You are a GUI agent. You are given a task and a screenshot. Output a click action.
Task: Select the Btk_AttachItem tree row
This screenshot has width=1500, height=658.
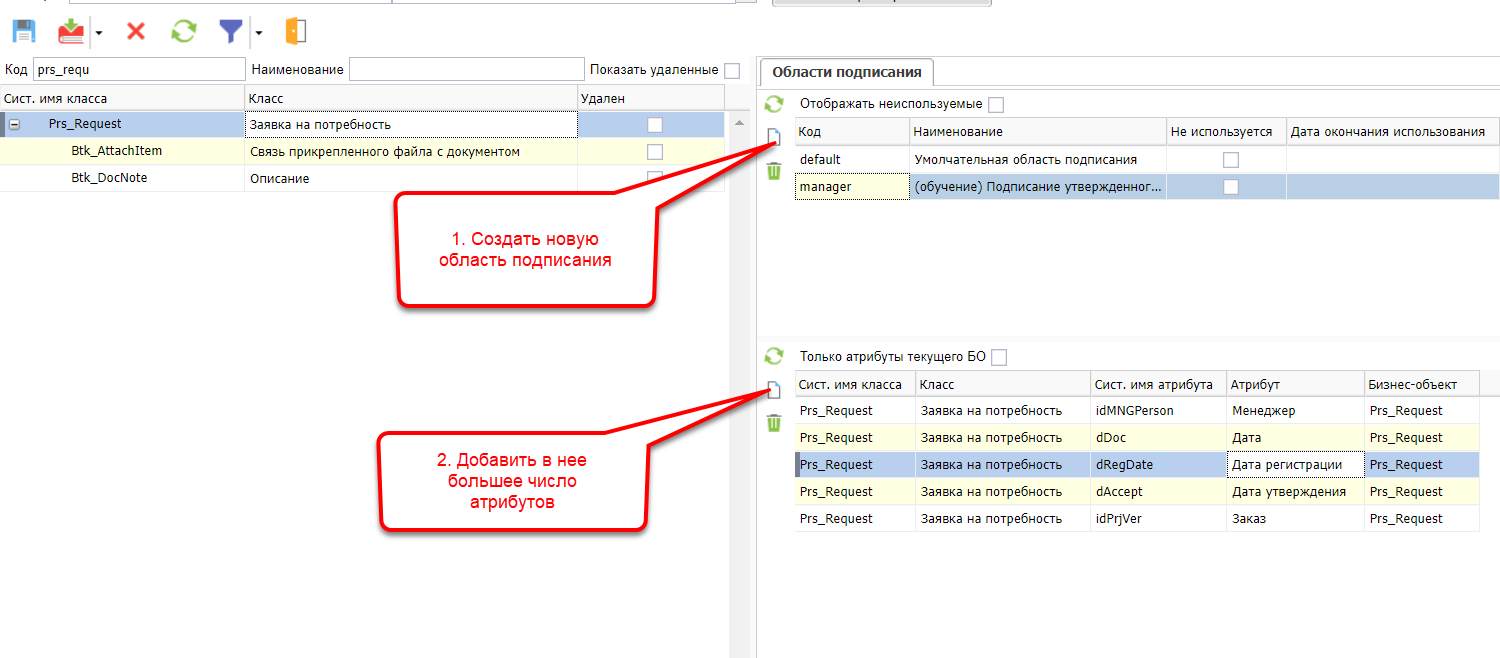tap(116, 151)
